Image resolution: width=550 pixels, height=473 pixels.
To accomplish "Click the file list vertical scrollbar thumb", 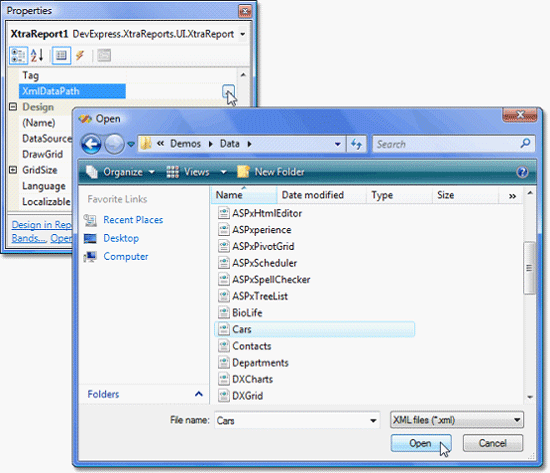I will pyautogui.click(x=529, y=268).
